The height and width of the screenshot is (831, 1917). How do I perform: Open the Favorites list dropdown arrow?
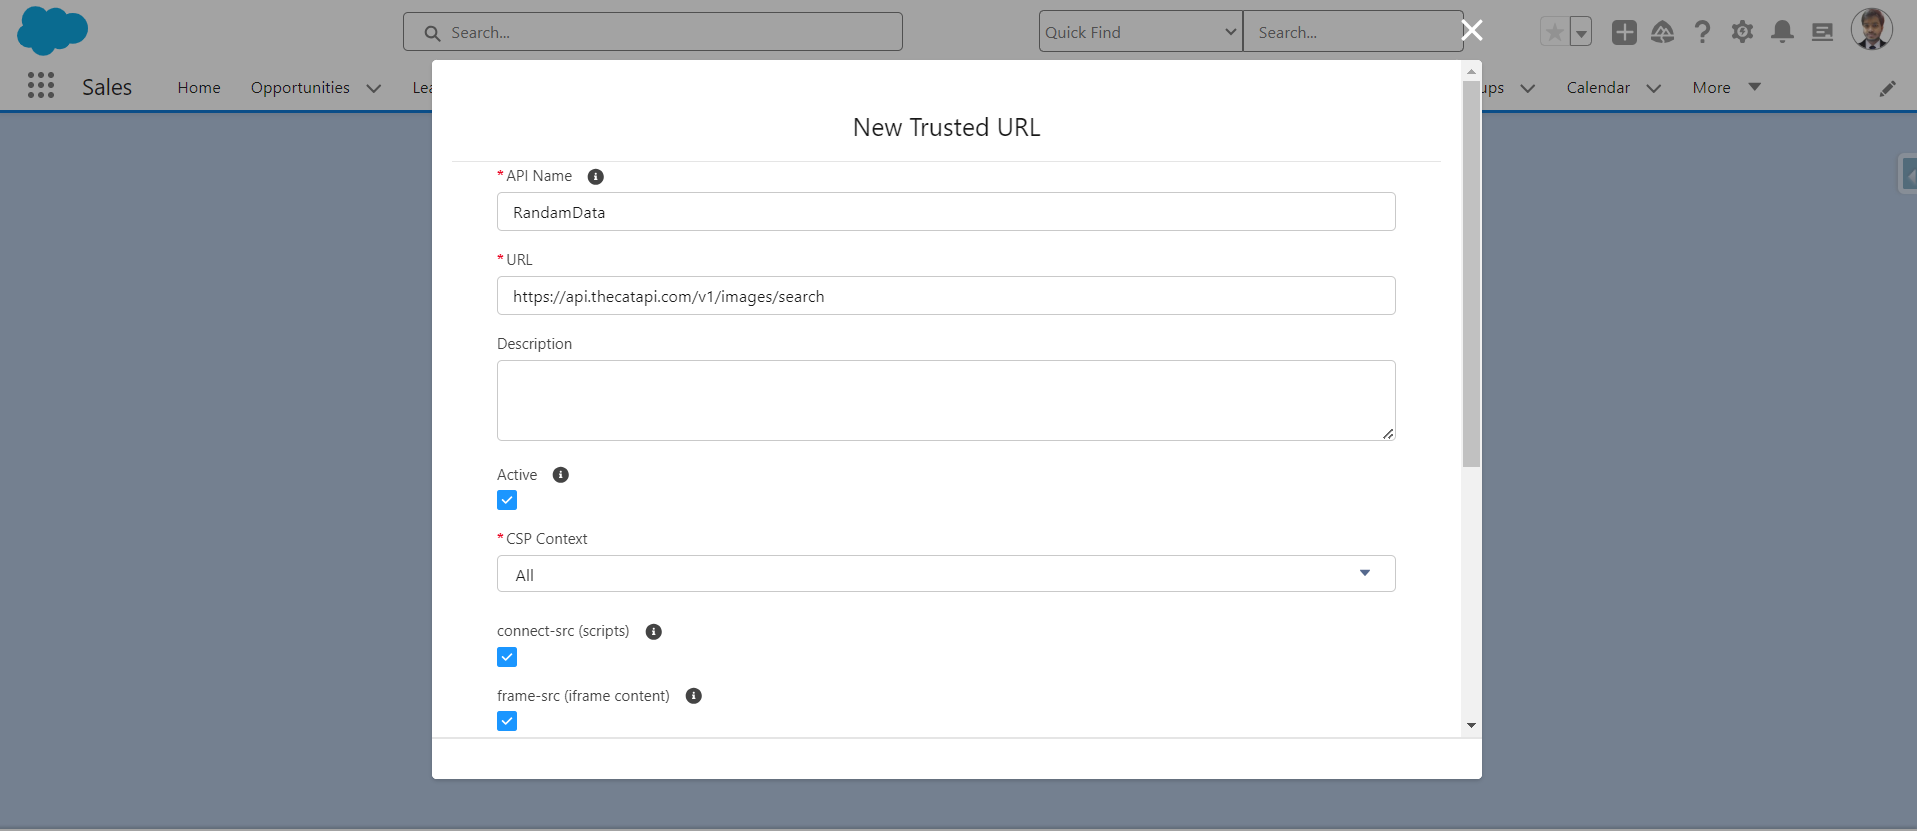coord(1581,32)
